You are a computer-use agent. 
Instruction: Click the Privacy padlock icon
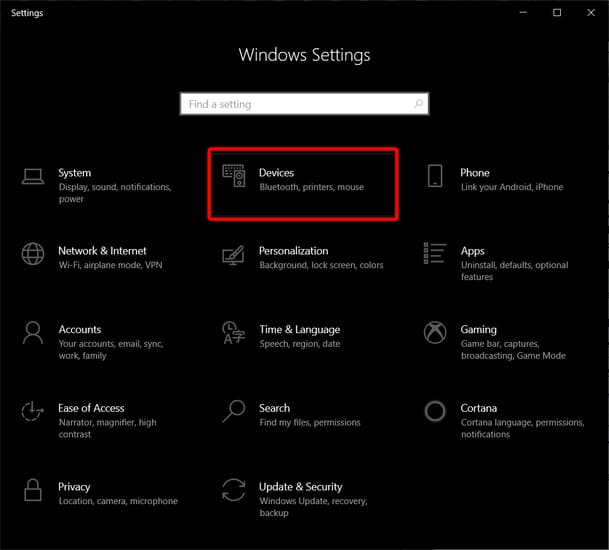point(33,490)
